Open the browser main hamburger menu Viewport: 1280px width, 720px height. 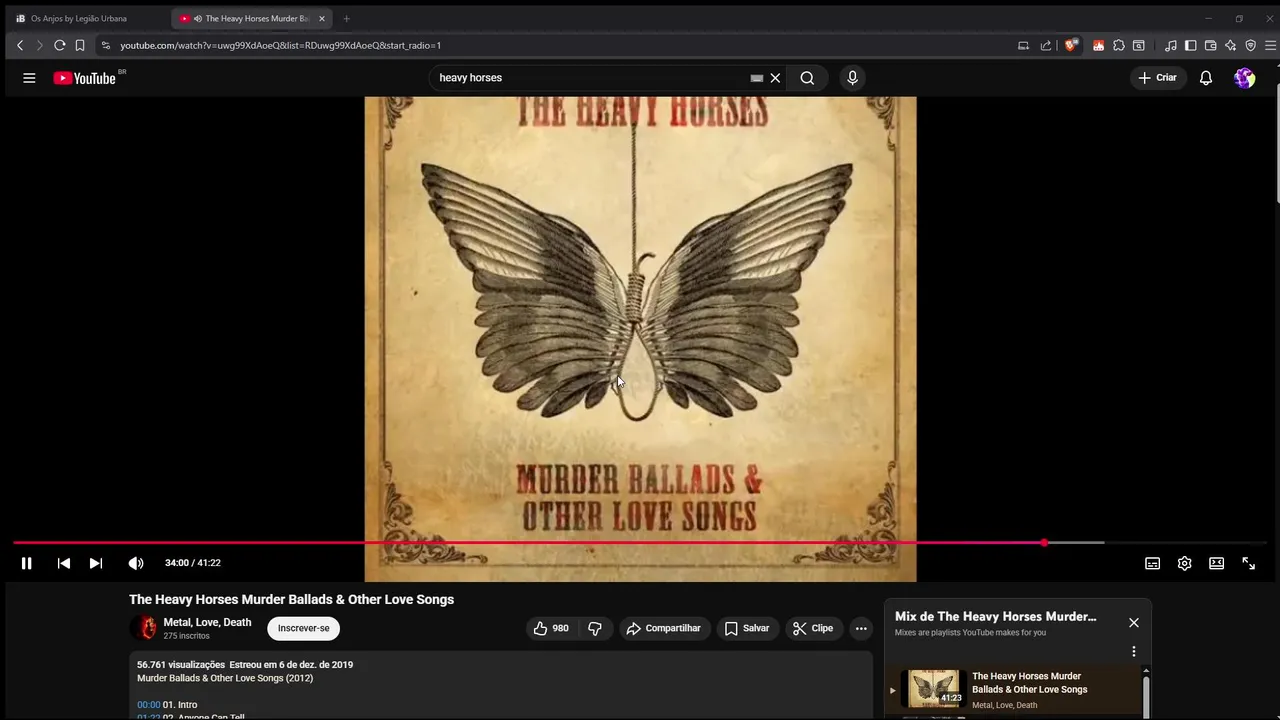click(x=1270, y=45)
